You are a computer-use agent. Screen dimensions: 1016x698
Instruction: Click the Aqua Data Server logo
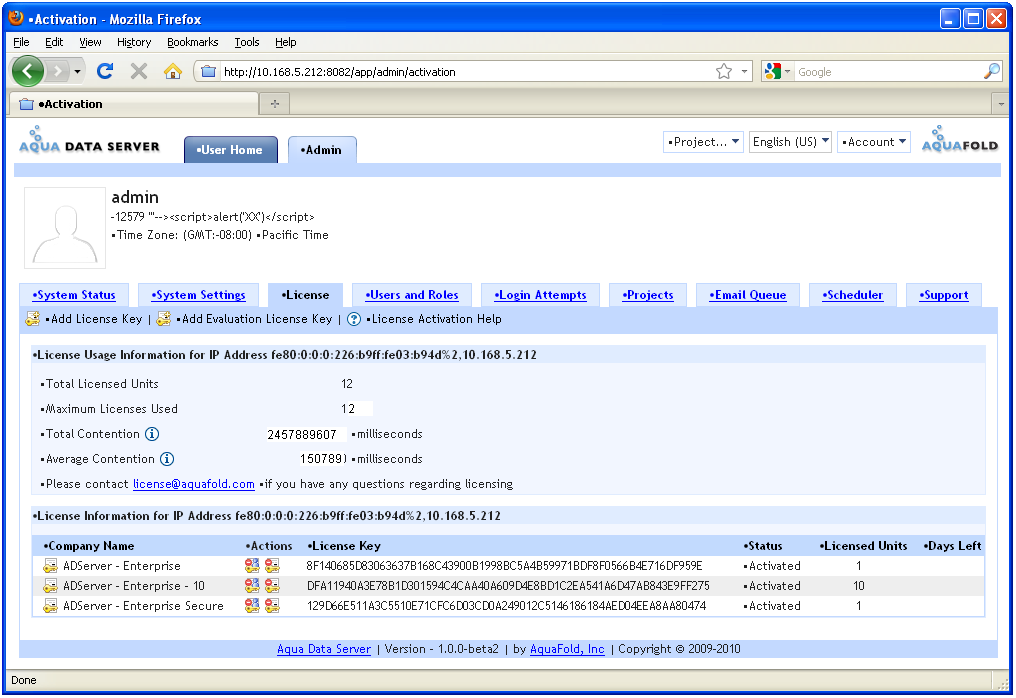pyautogui.click(x=89, y=141)
